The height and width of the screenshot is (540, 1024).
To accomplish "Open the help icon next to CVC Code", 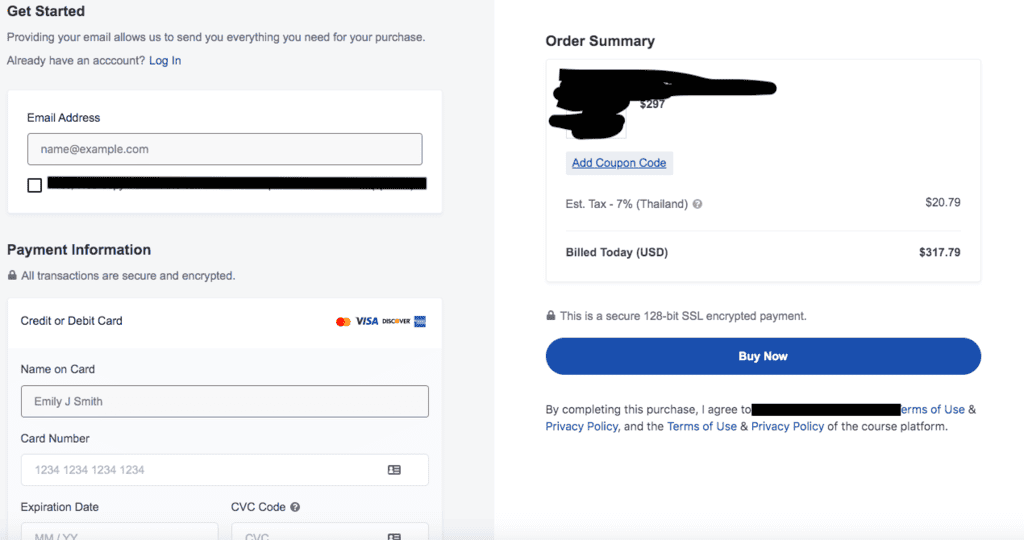I will (296, 507).
